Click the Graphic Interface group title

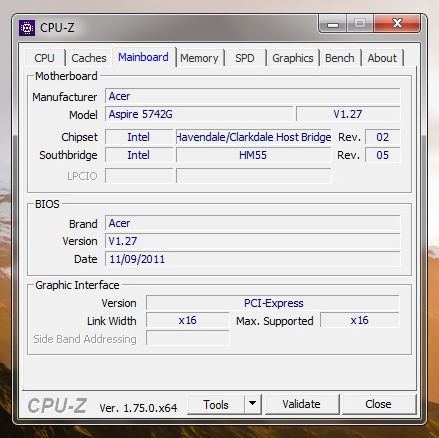point(77,285)
